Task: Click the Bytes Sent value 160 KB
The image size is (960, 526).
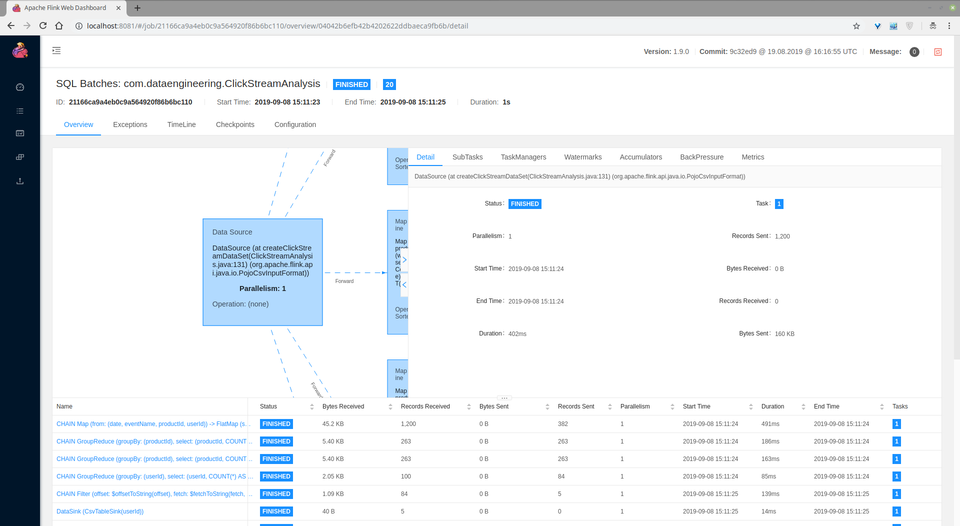Action: click(x=784, y=334)
